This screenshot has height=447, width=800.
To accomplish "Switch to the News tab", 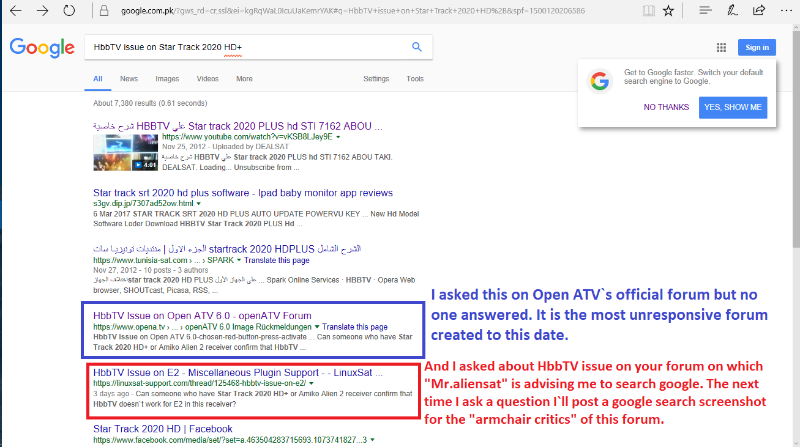I will click(129, 79).
